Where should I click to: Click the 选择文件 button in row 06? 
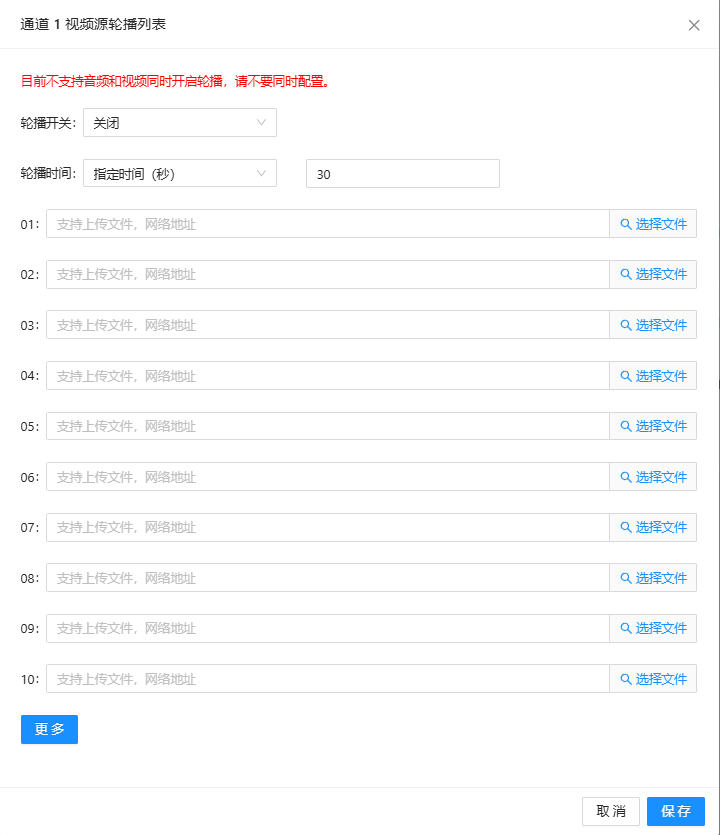pos(653,477)
